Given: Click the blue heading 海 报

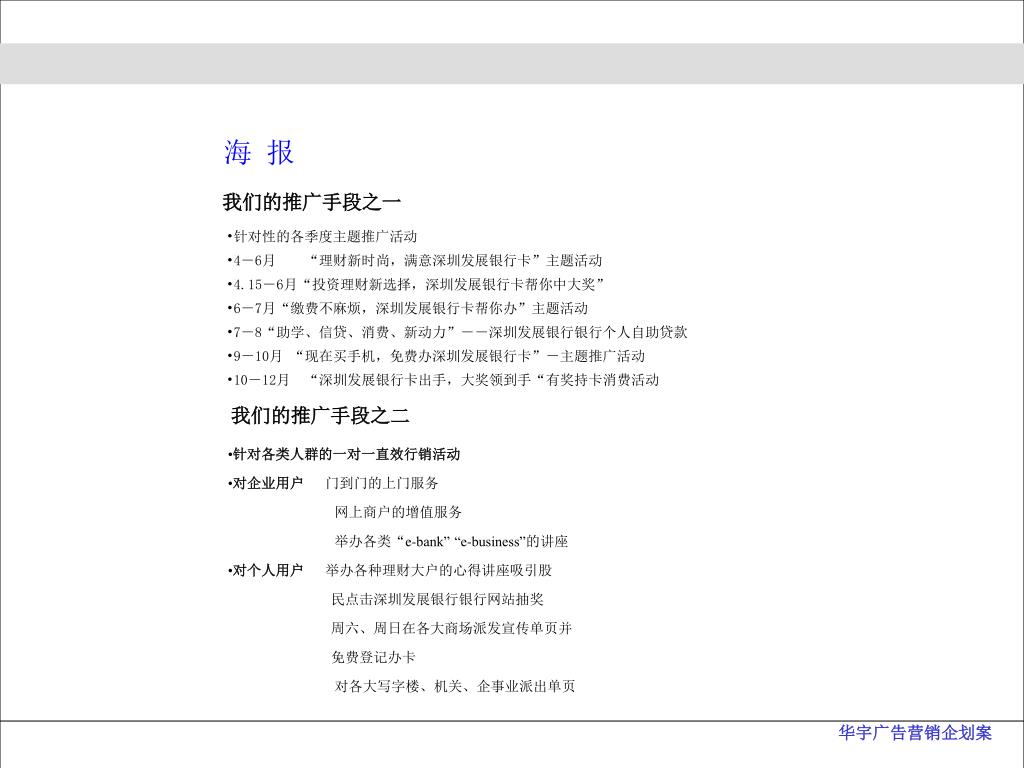Looking at the screenshot, I should (259, 152).
